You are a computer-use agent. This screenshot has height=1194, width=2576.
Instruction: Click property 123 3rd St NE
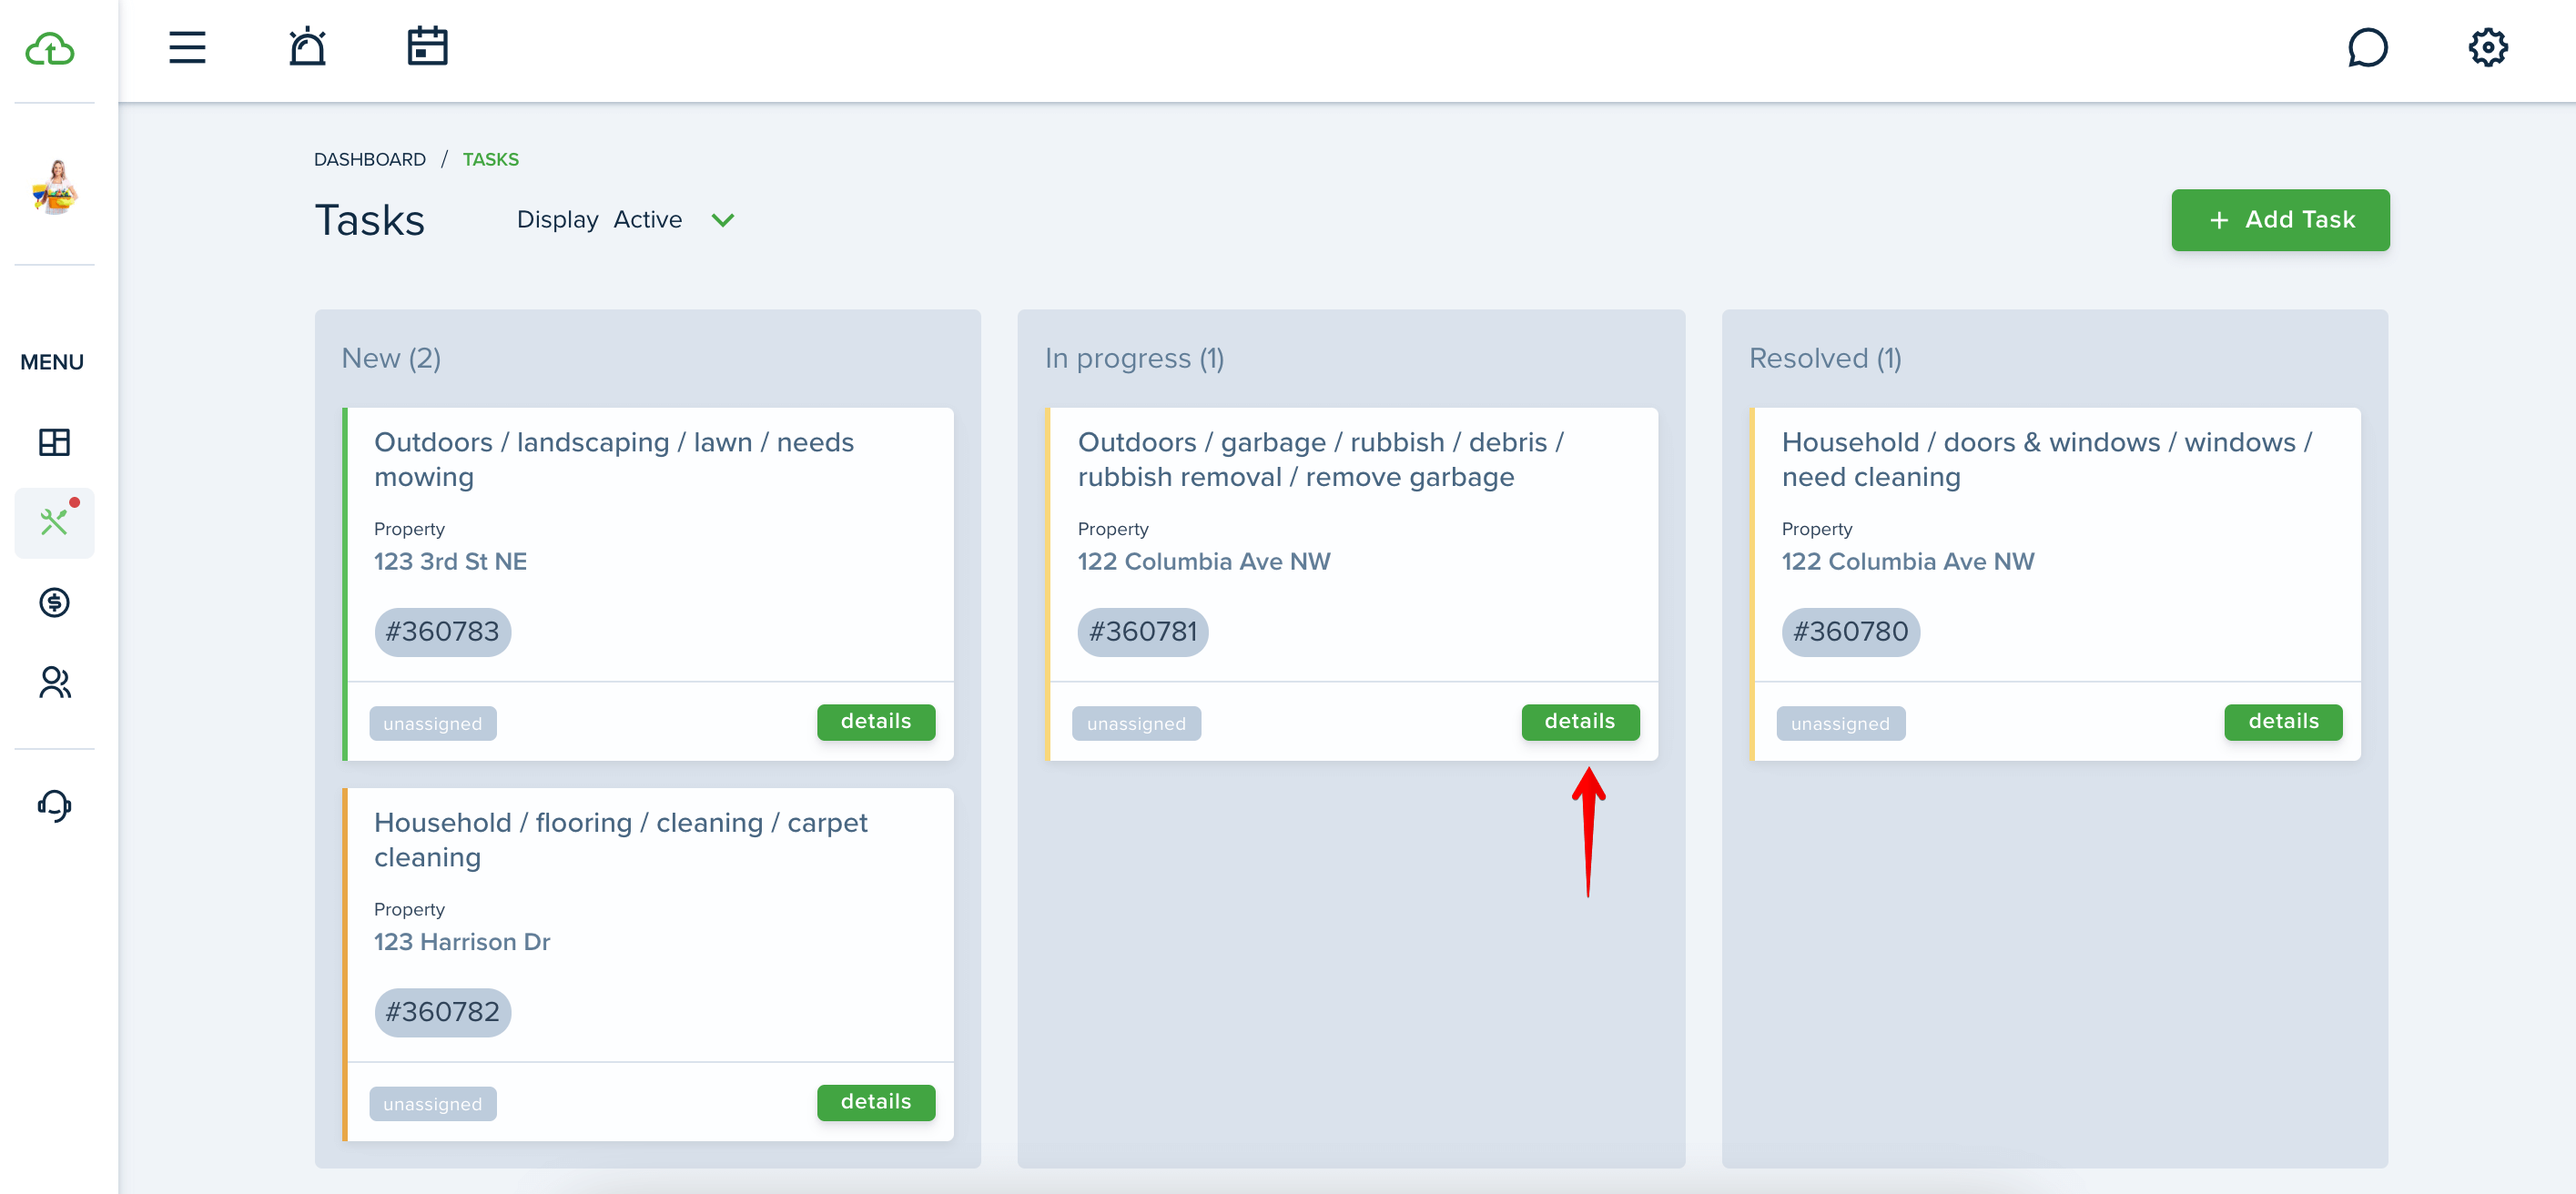450,562
